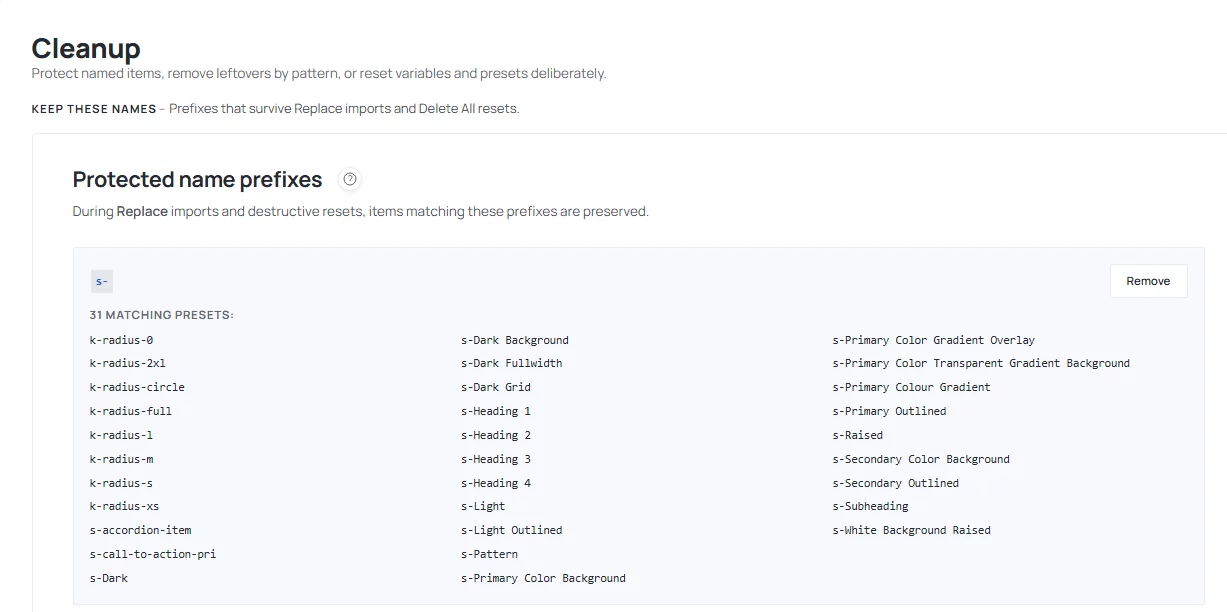Click the s-Raised preset
The height and width of the screenshot is (612, 1227).
(x=858, y=435)
